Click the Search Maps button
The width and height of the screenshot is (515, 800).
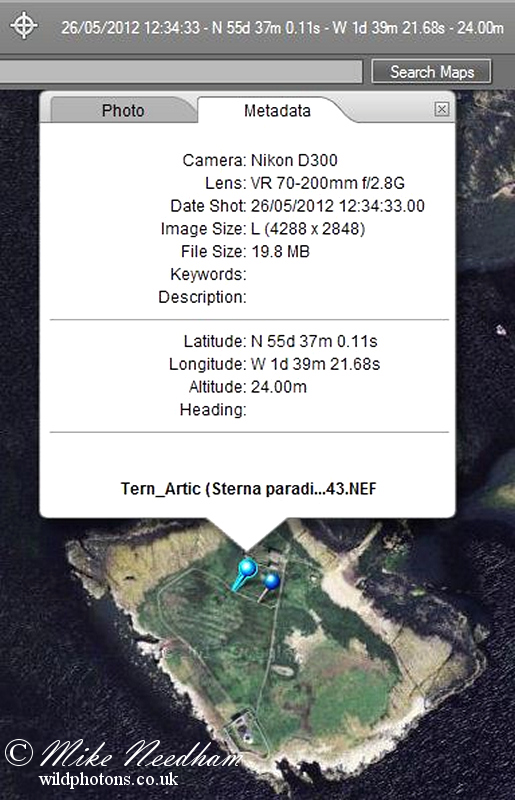coord(432,72)
